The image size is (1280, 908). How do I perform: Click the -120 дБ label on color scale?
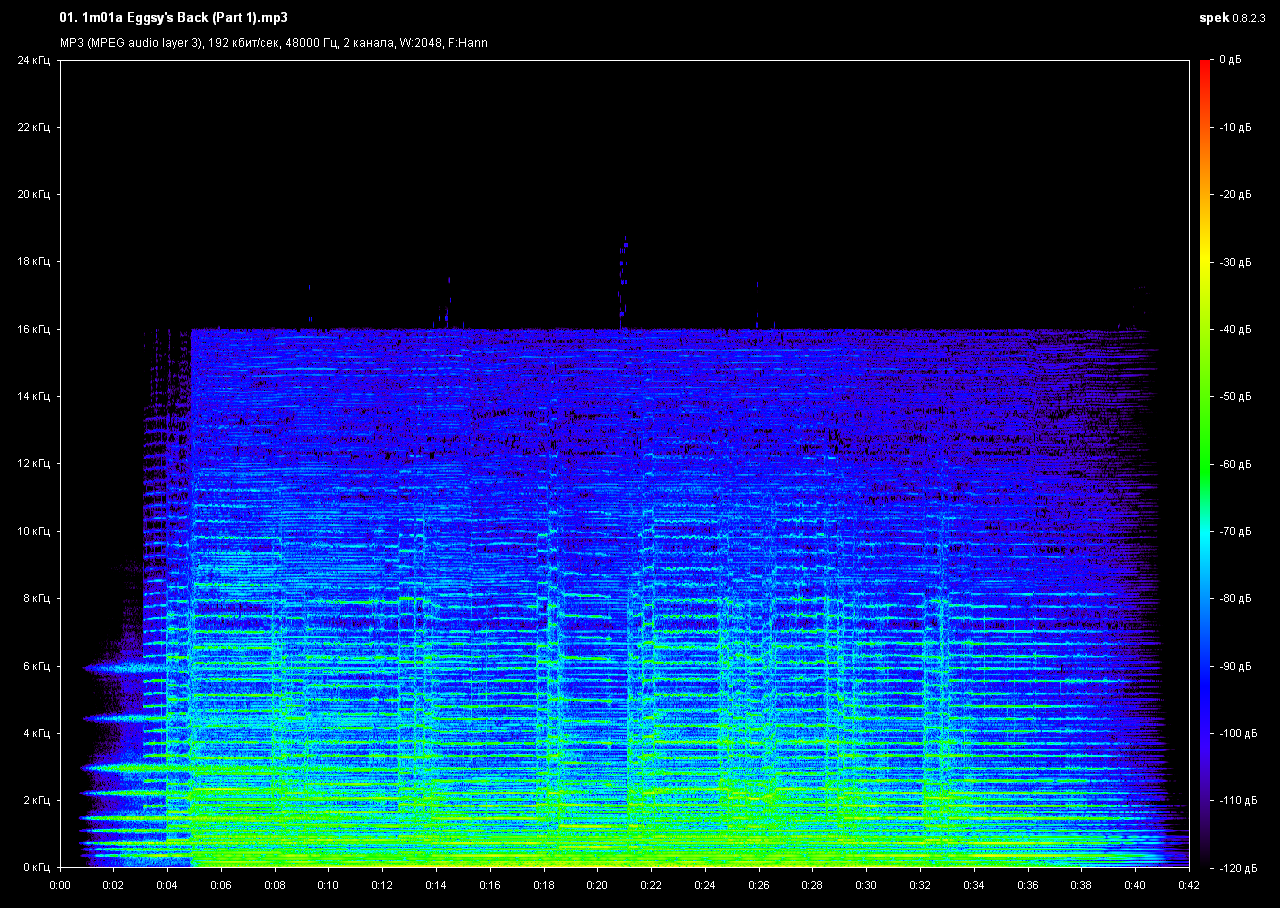pyautogui.click(x=1234, y=867)
